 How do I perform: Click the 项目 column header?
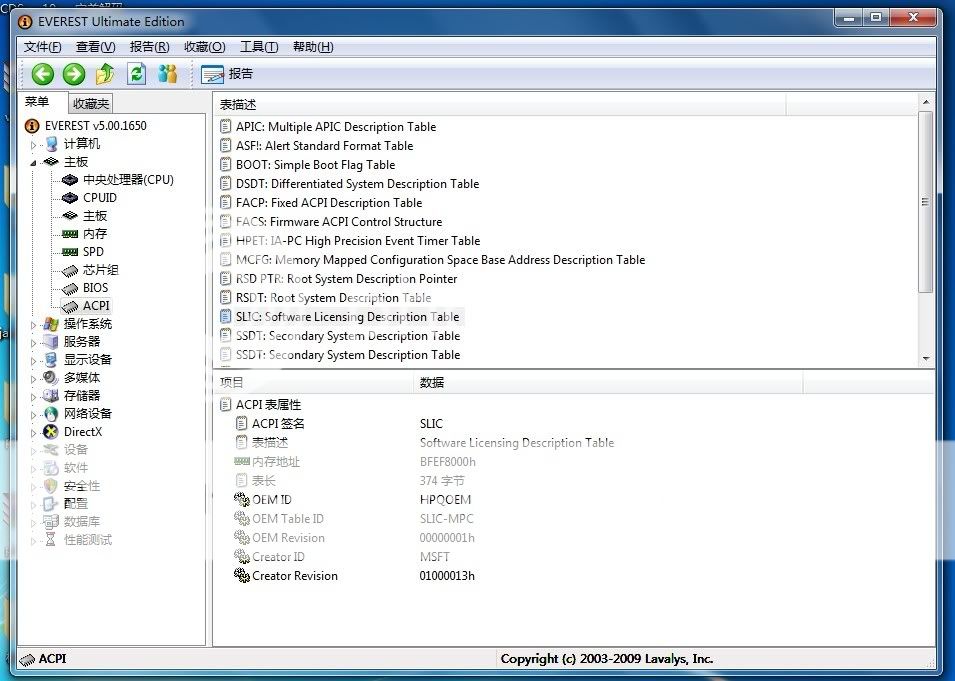coord(314,383)
